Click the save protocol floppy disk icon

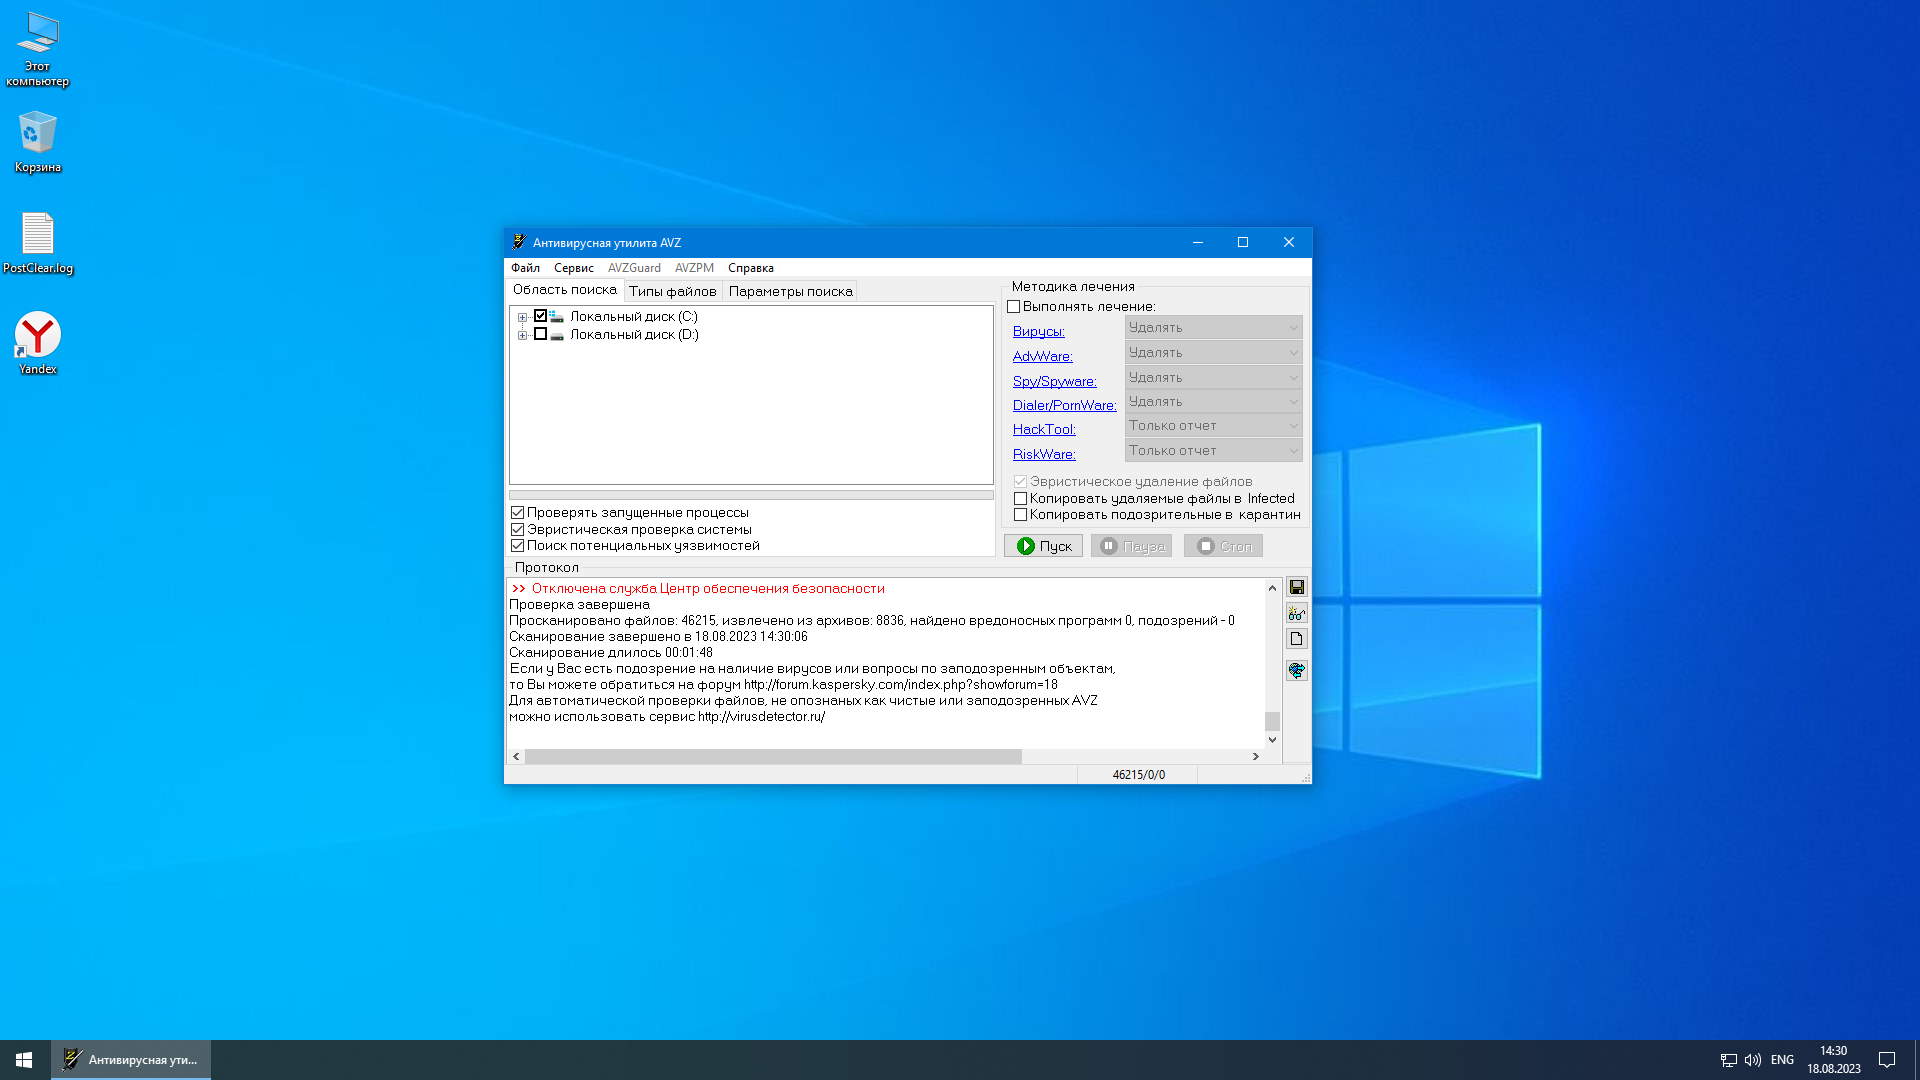(x=1296, y=587)
